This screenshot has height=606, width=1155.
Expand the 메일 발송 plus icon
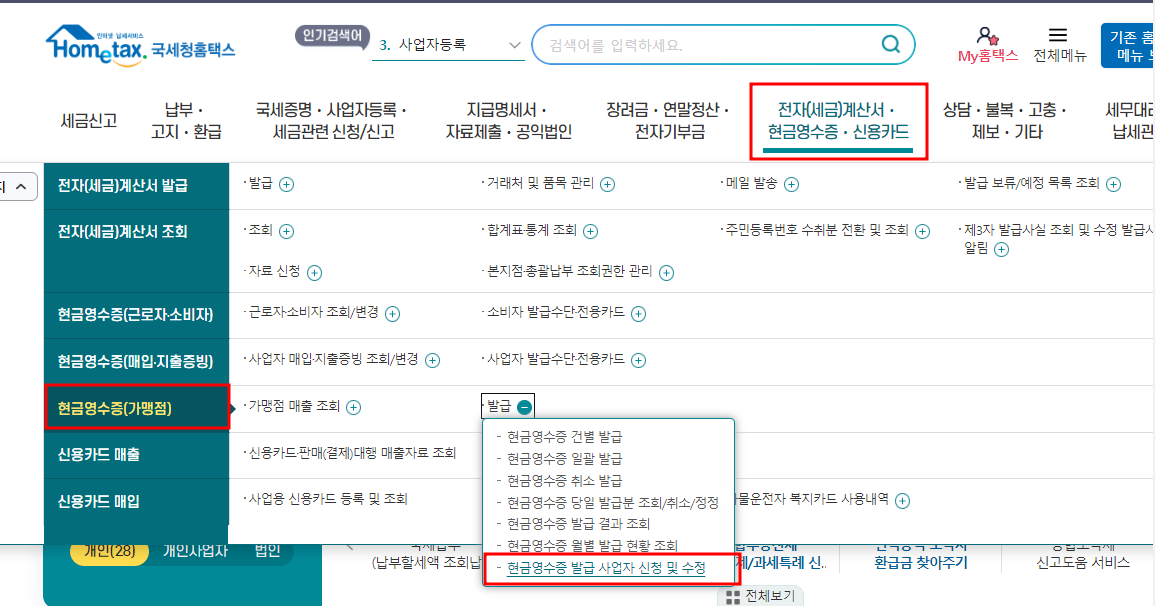pyautogui.click(x=791, y=184)
